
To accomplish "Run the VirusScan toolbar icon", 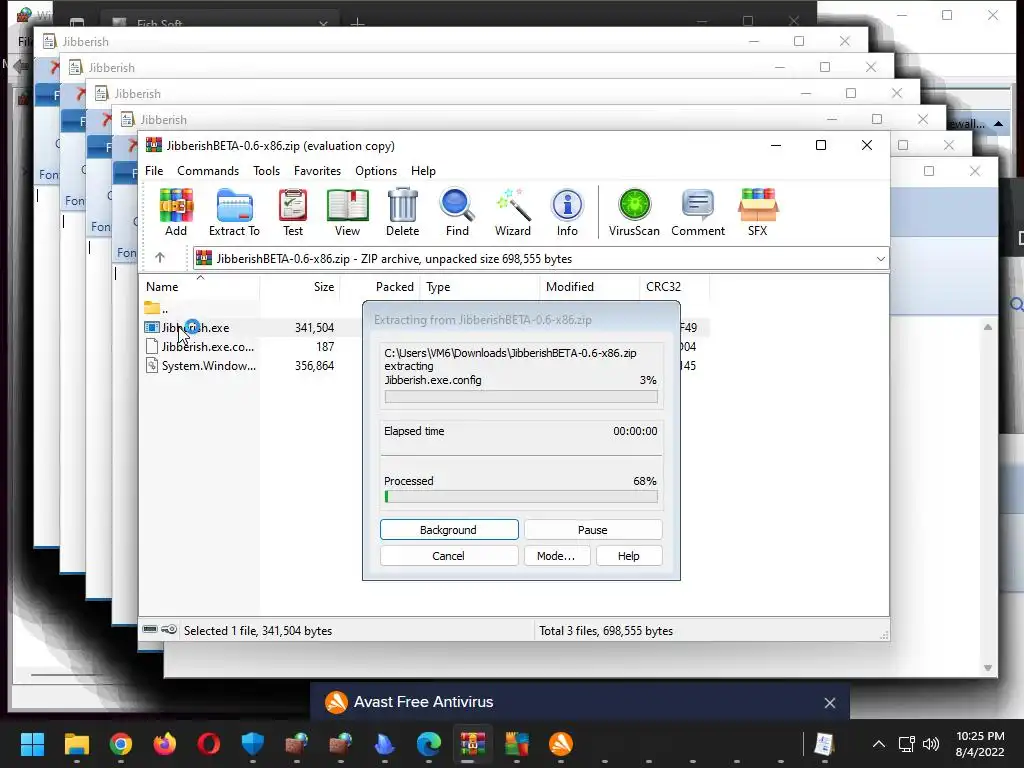I will point(634,212).
